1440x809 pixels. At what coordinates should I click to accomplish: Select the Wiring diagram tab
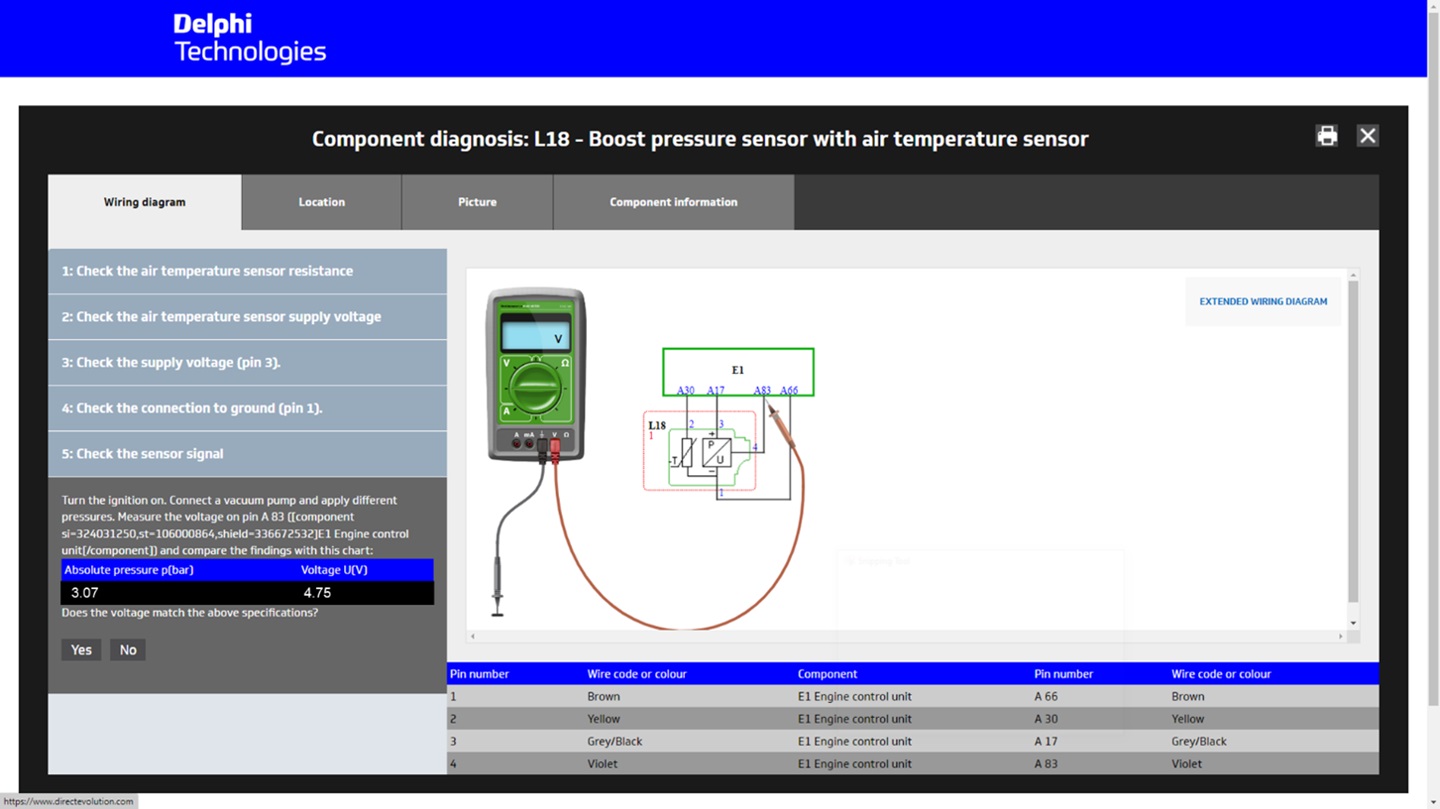pyautogui.click(x=145, y=202)
